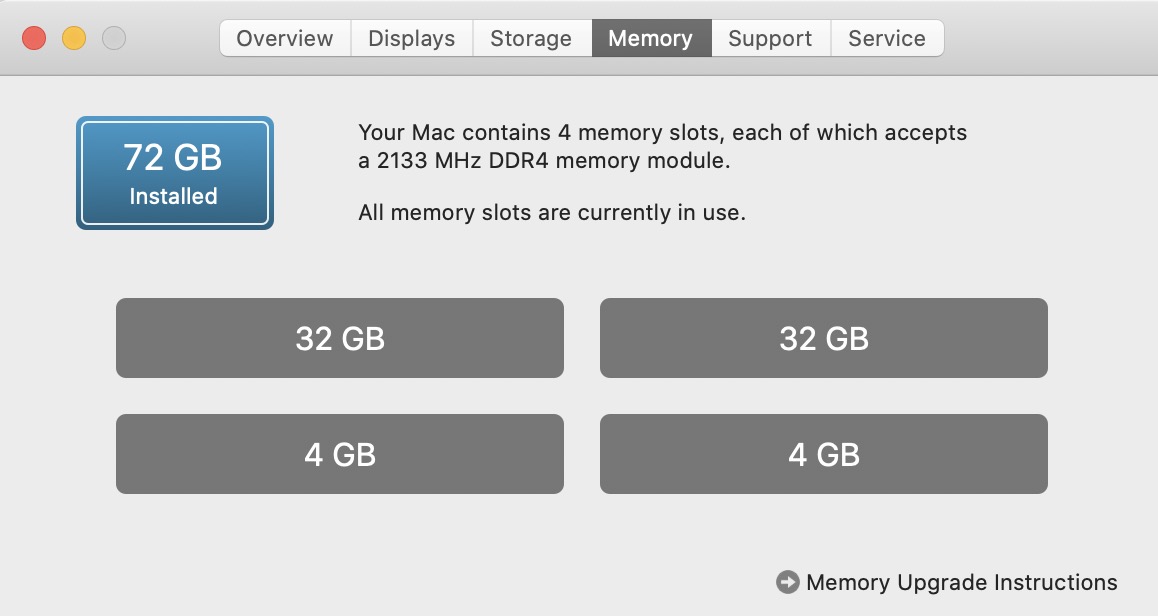
Task: Click the "Your Mac contains 4 memory slots" line
Action: coord(662,132)
